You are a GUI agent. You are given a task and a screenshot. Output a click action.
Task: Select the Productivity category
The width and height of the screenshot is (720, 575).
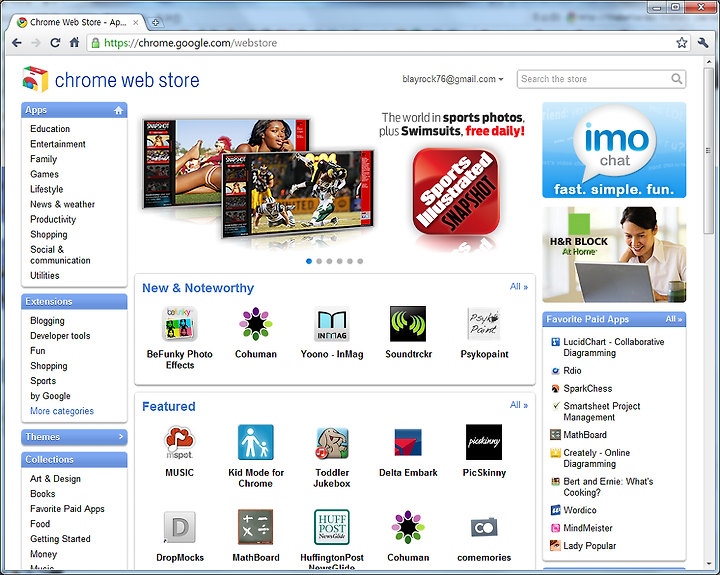pyautogui.click(x=53, y=220)
